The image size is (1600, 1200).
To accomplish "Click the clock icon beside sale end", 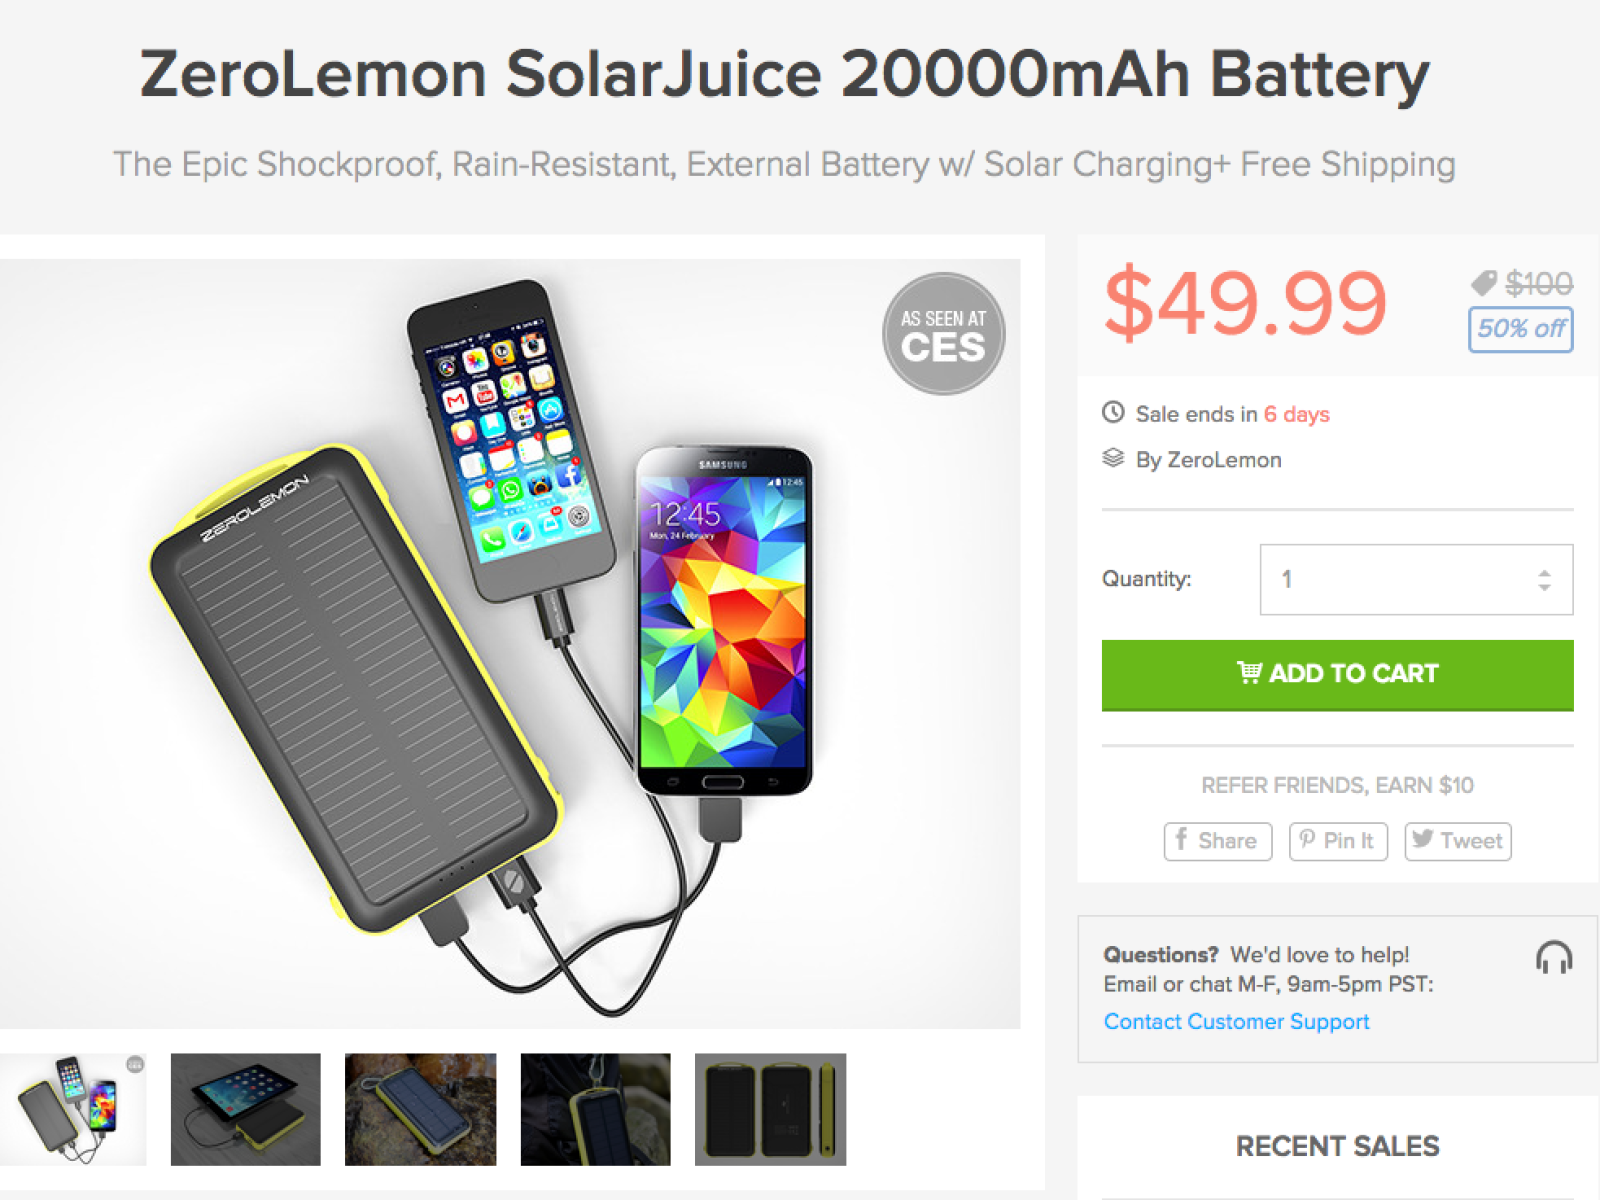I will click(1113, 412).
